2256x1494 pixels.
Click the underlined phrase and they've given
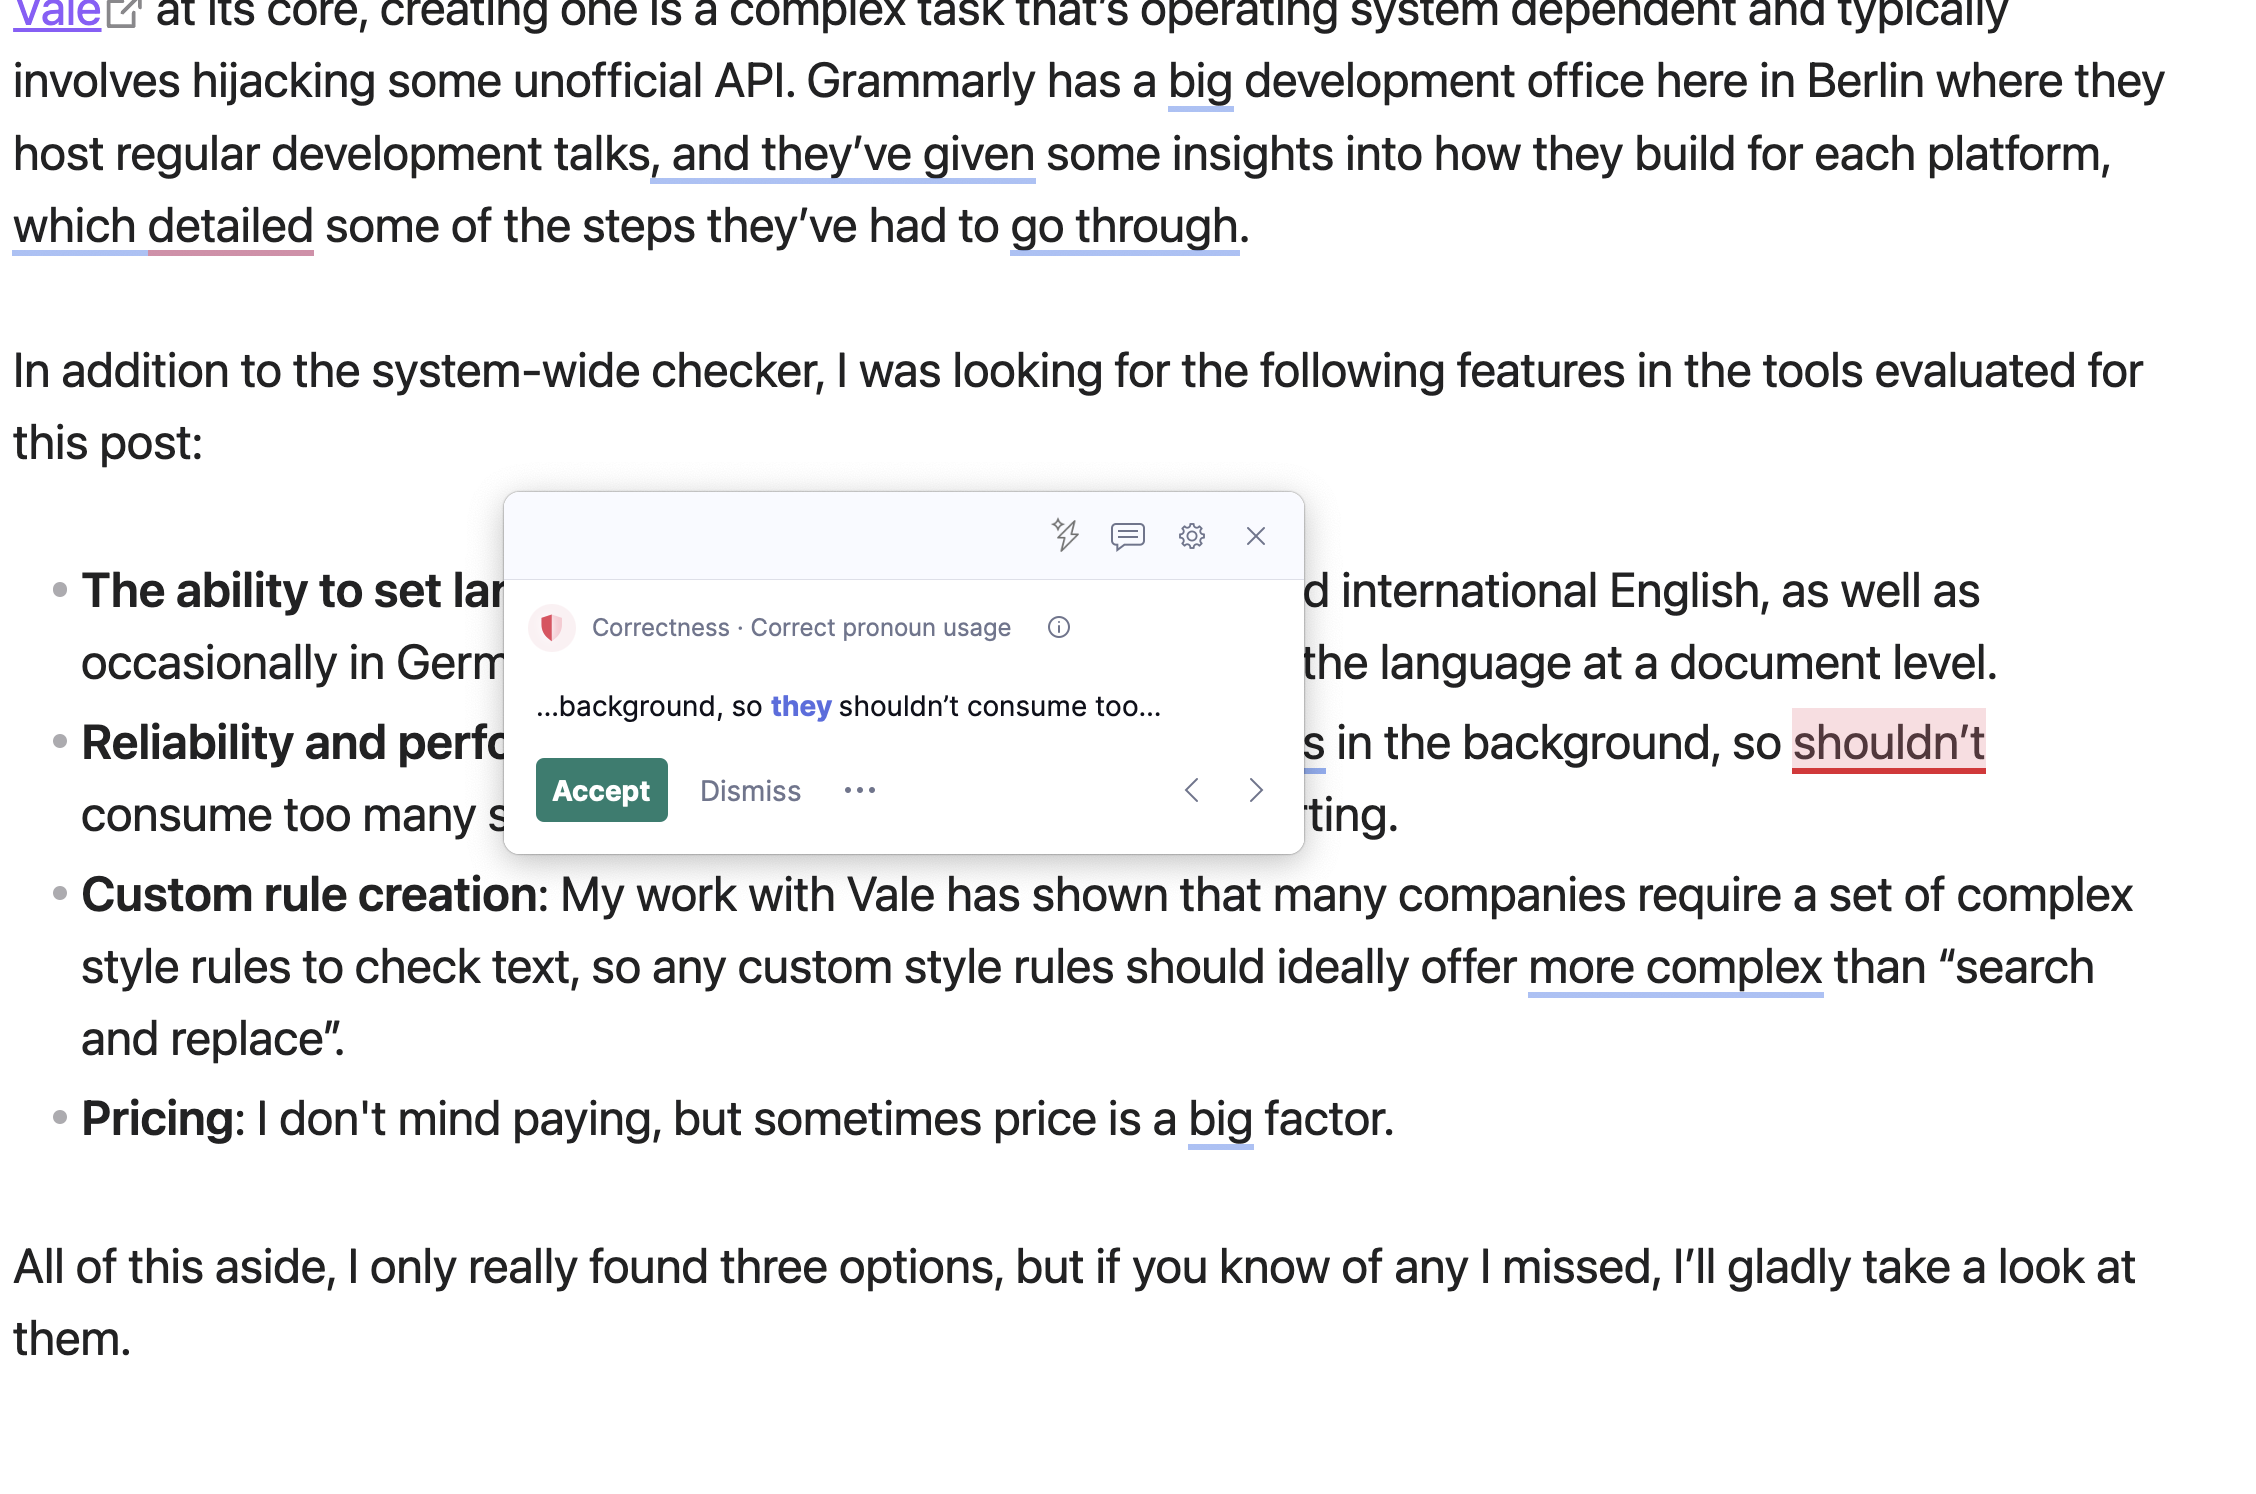[x=841, y=154]
